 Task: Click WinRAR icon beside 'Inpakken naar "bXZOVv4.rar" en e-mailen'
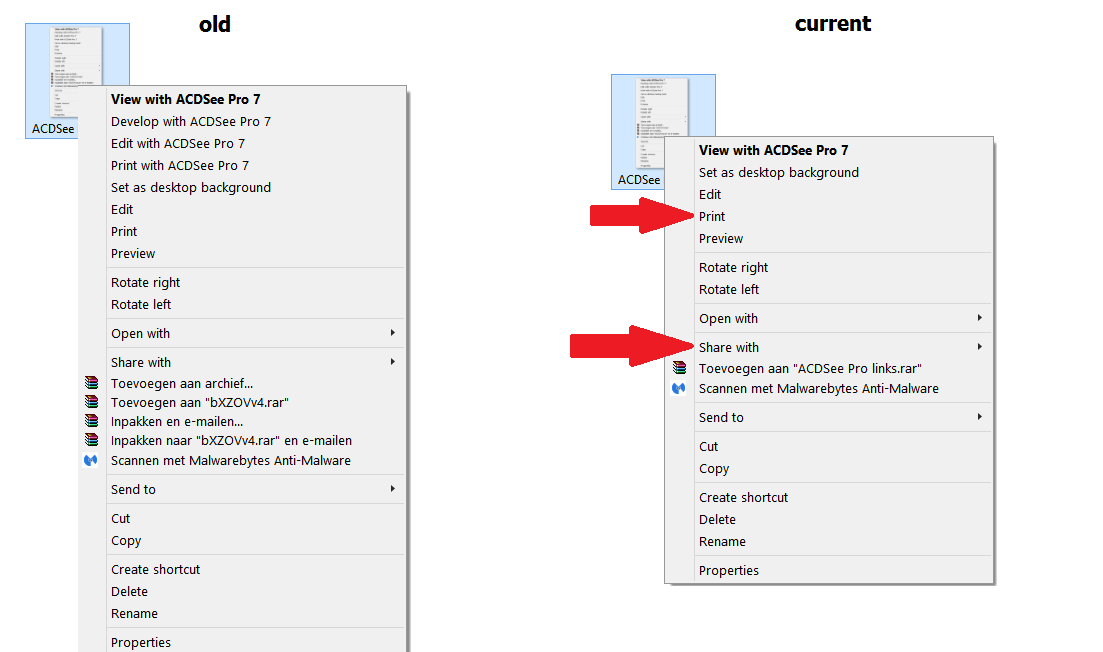point(91,440)
